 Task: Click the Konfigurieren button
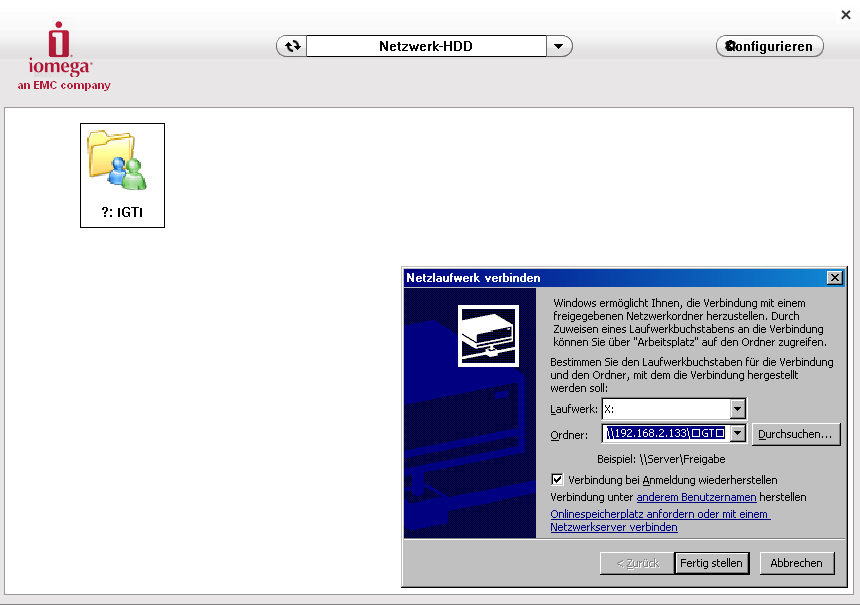coord(770,46)
